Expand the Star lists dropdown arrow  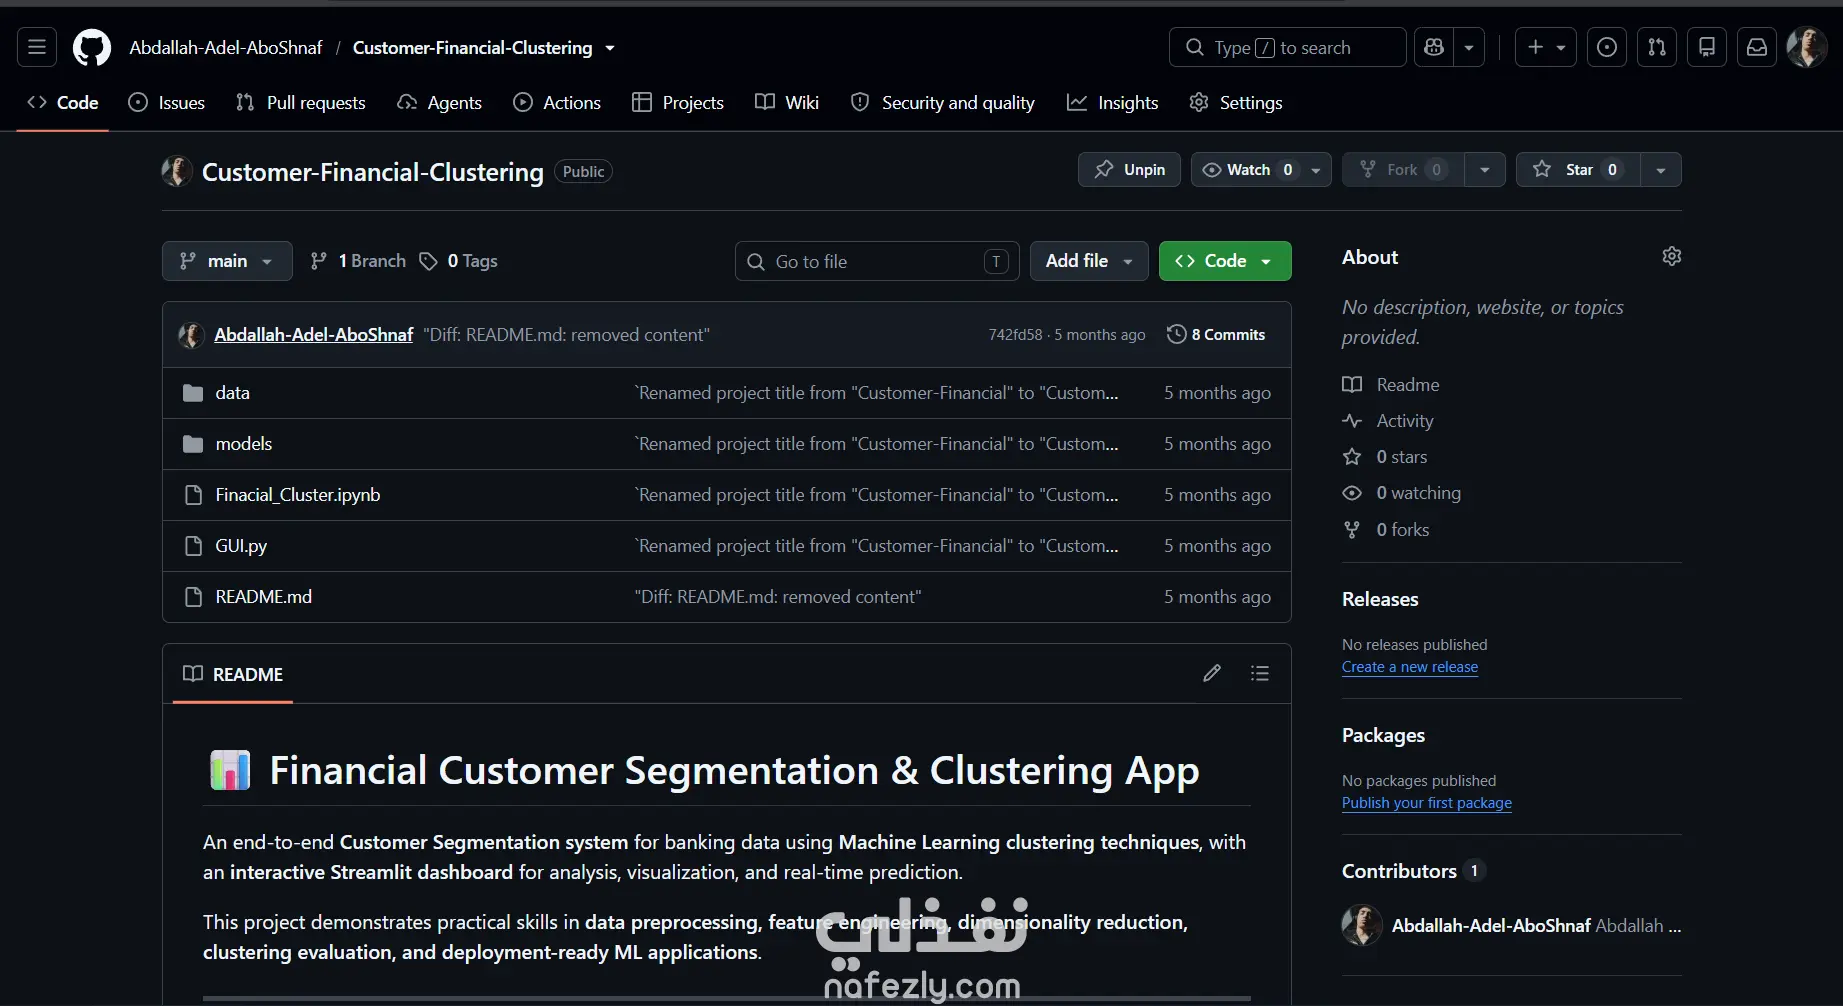(1661, 170)
